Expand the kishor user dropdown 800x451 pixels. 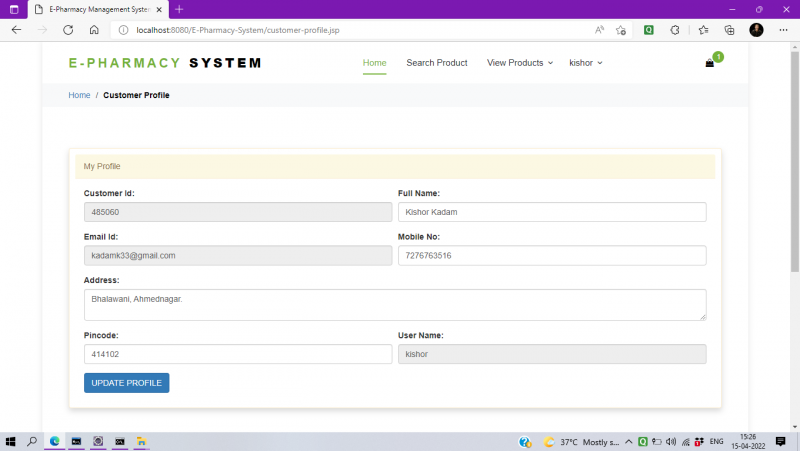point(586,63)
